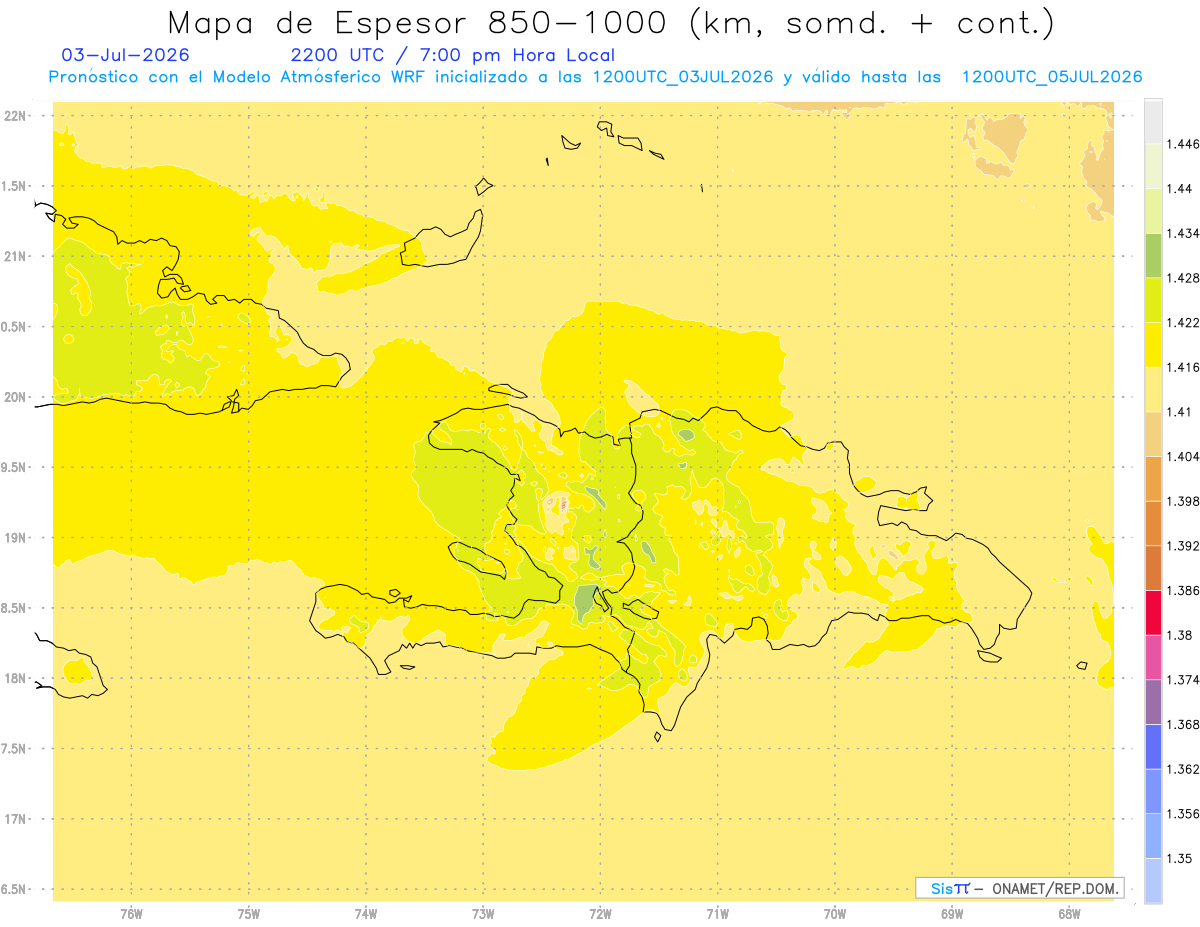1200x927 pixels.
Task: Select the '69W' longitude label
Action: coord(952,913)
